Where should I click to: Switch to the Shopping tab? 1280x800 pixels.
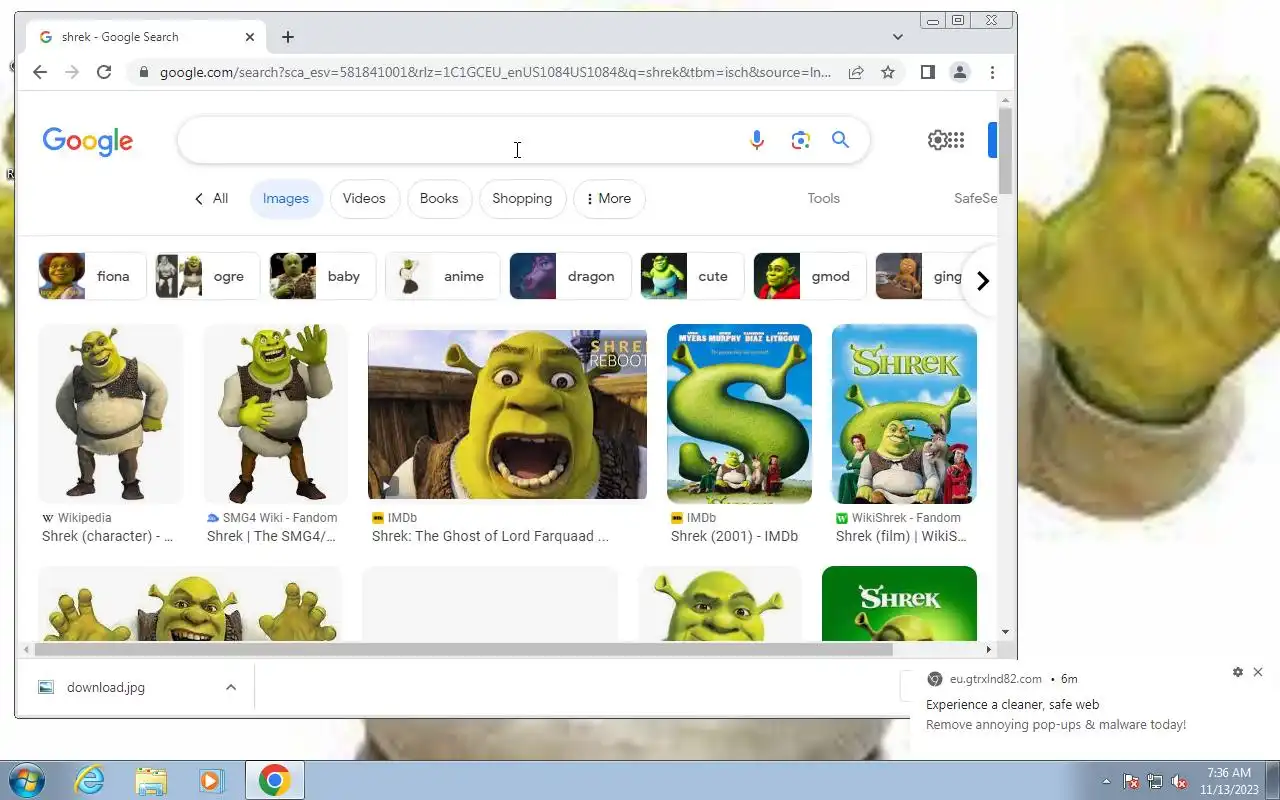522,198
